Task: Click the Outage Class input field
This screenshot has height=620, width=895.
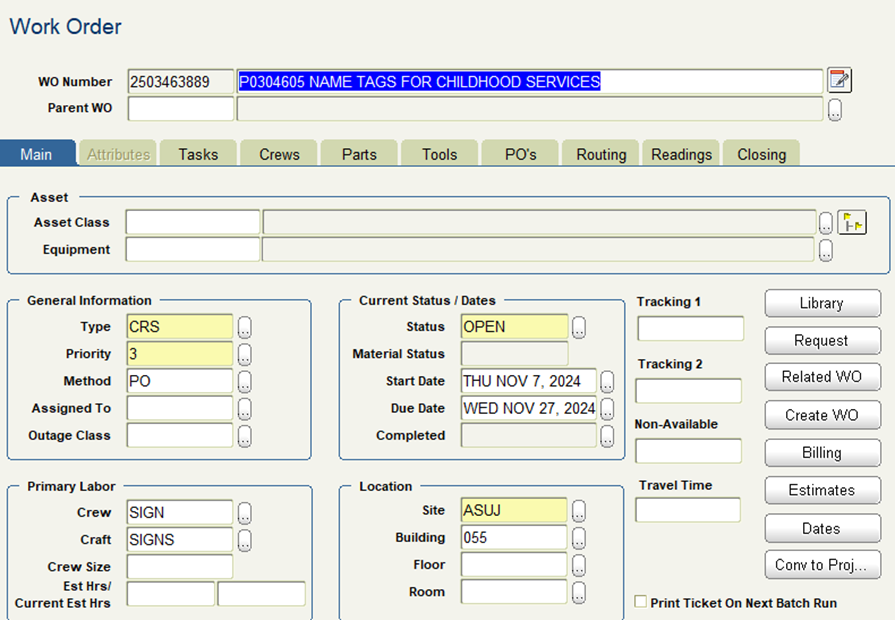Action: pyautogui.click(x=180, y=436)
